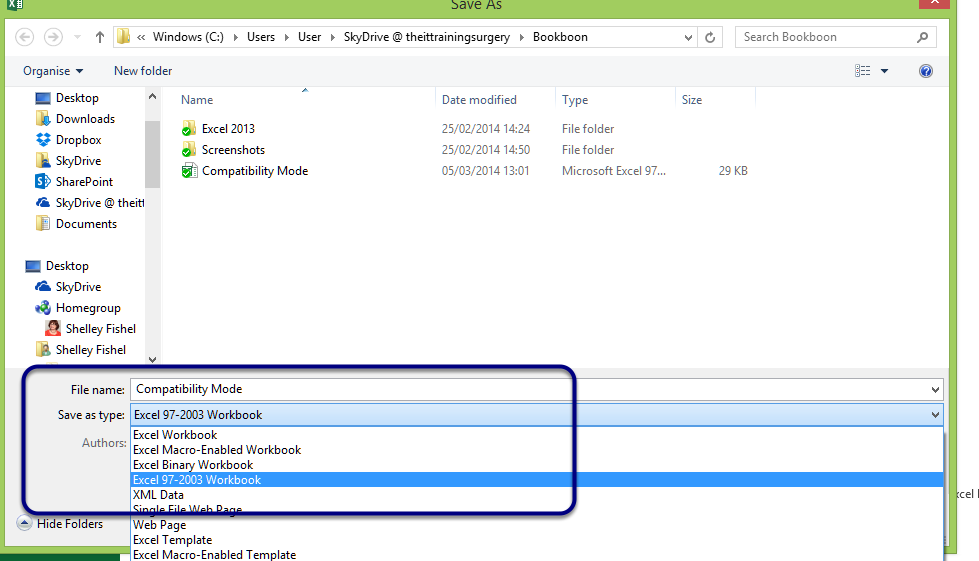Sort files by the Size column

692,100
